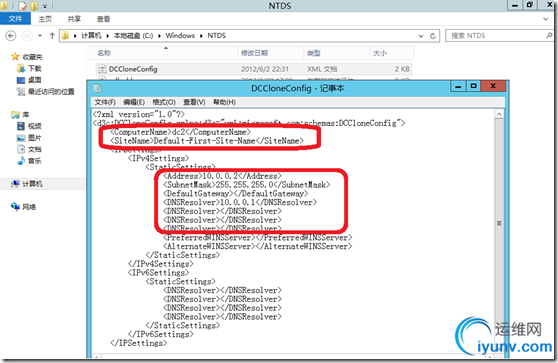Open Notepad 查看(V) menu
This screenshot has width=558, height=363.
[194, 102]
